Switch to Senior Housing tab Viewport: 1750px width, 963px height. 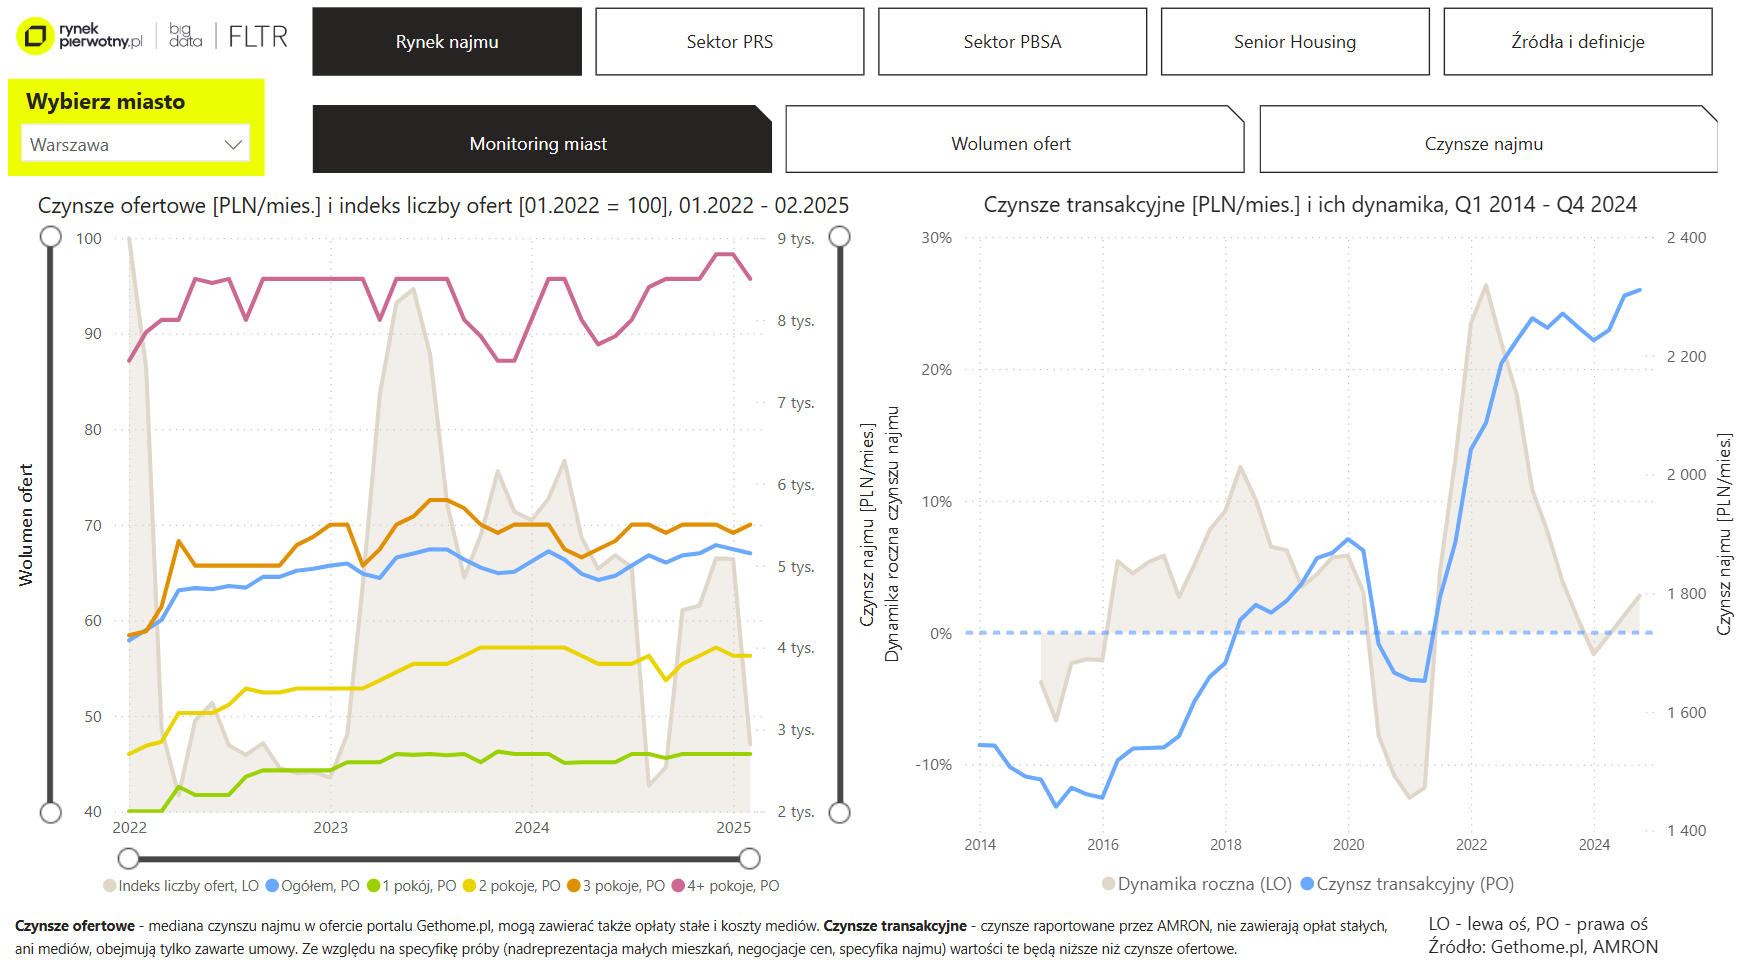point(1294,42)
